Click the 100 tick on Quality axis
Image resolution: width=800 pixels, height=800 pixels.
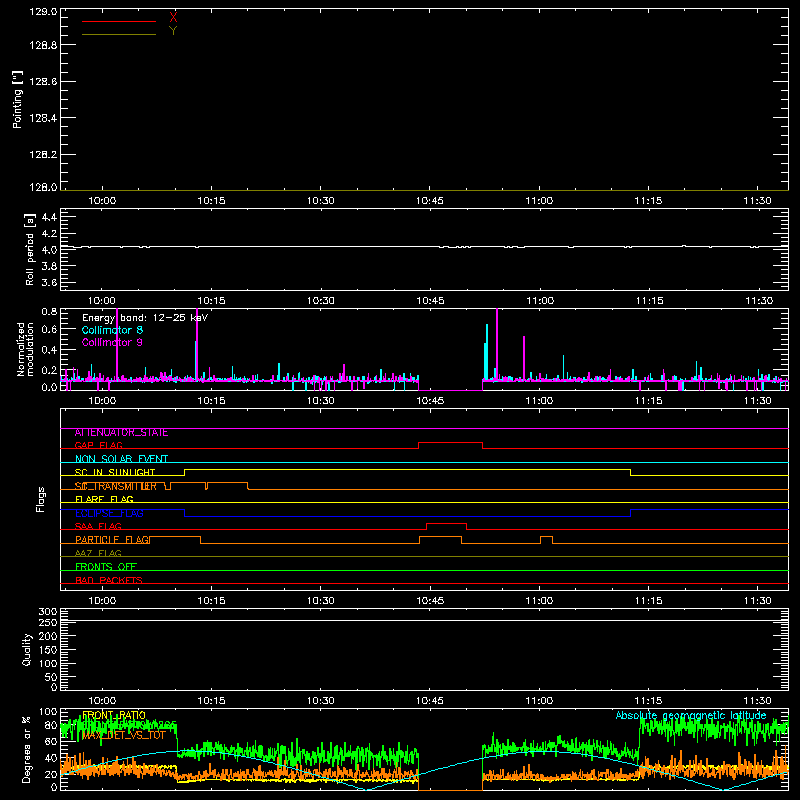(x=47, y=664)
